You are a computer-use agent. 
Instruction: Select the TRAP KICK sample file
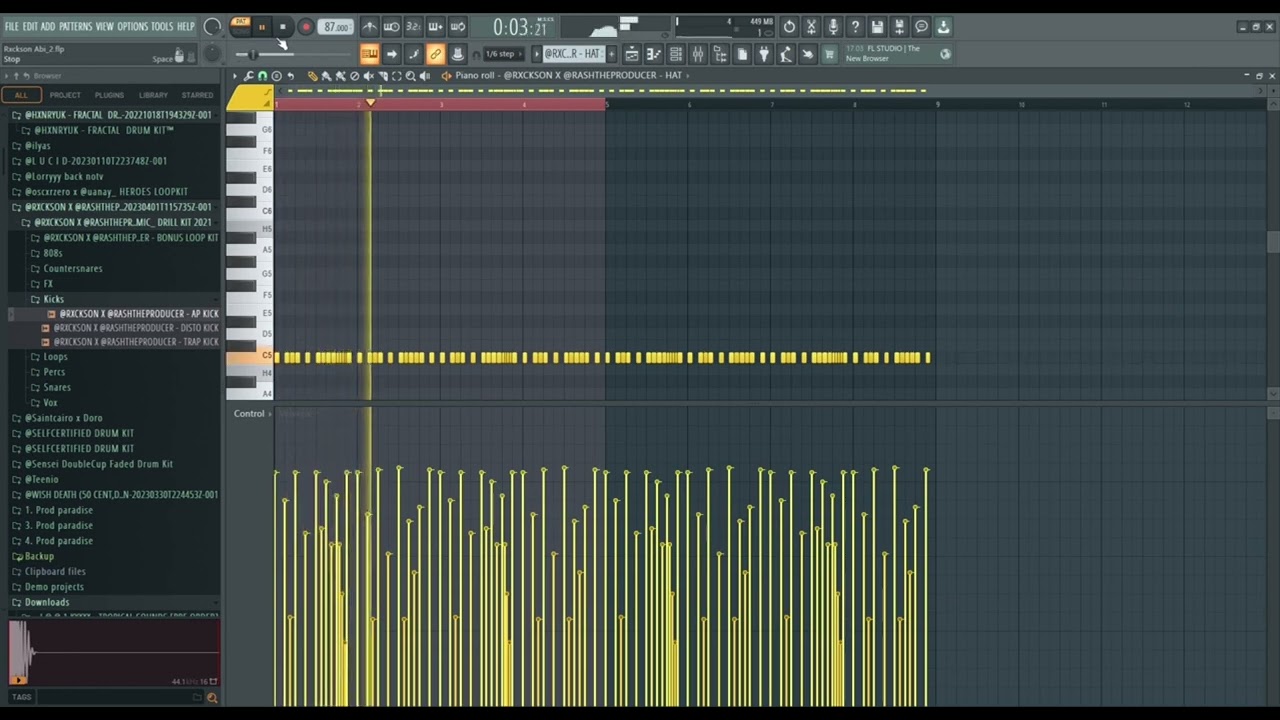[x=130, y=342]
